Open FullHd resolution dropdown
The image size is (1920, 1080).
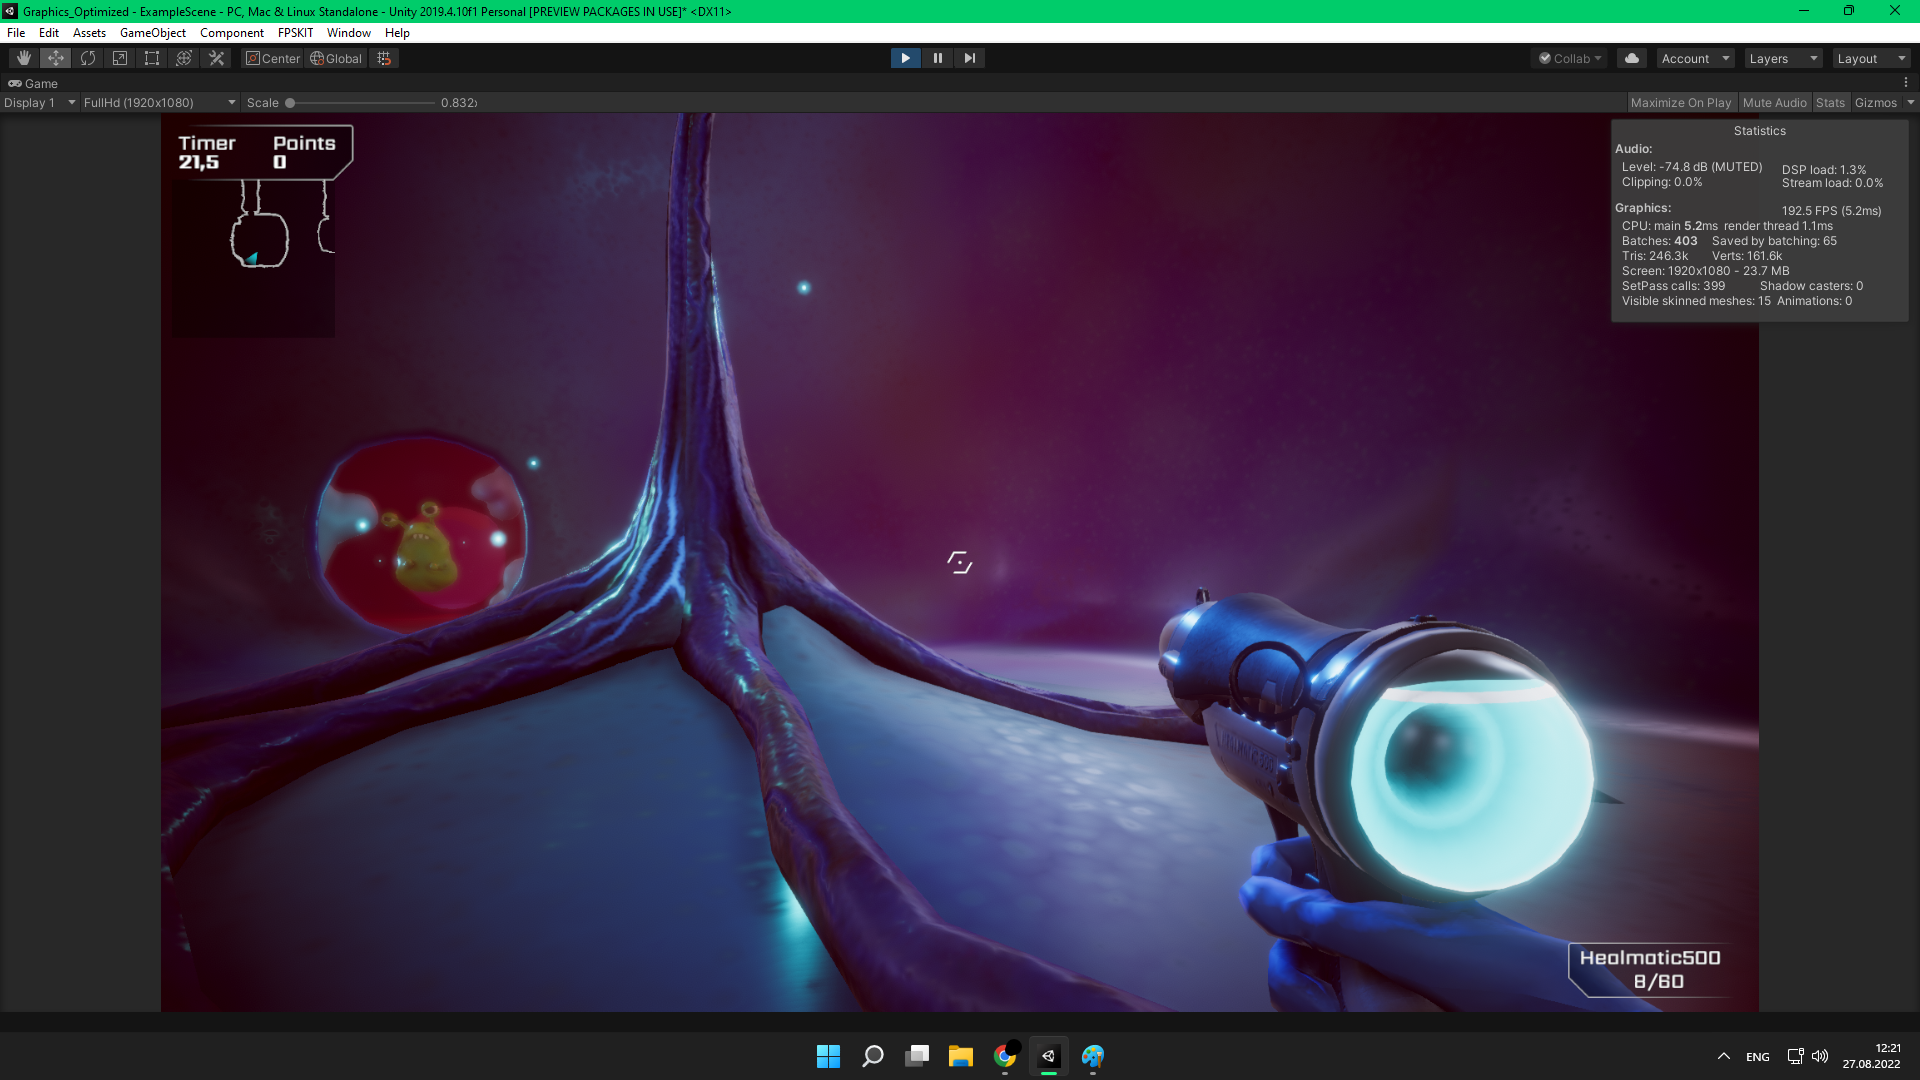[160, 102]
